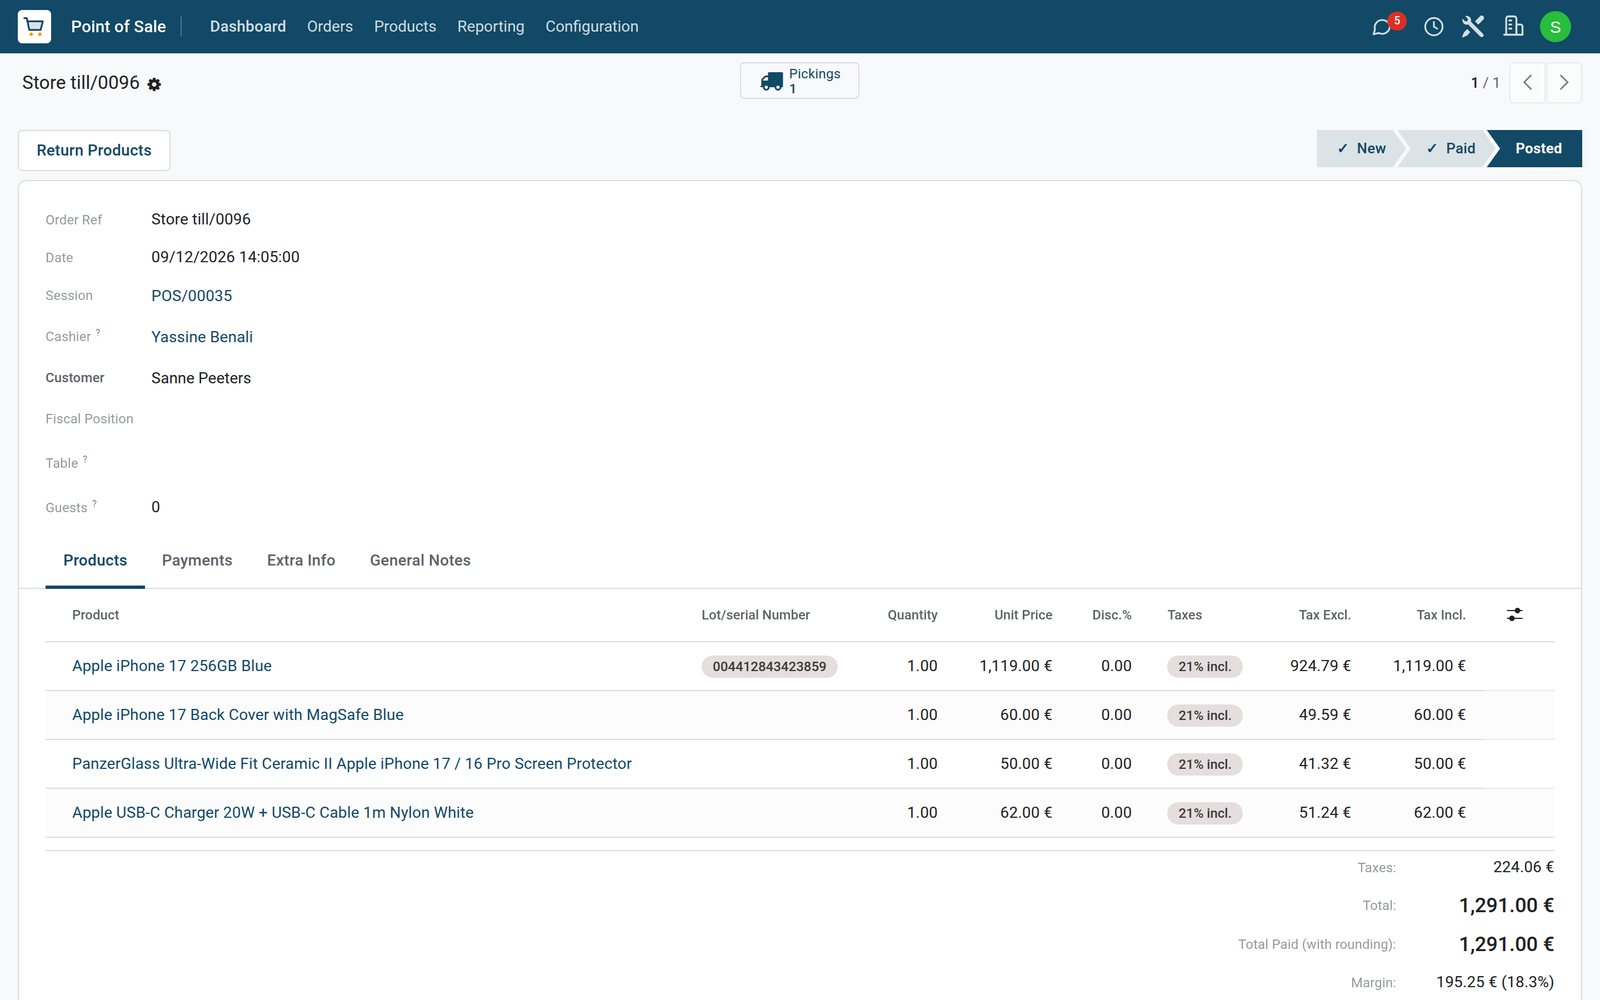Open PanzerGlass Screen Protector product link

(x=352, y=764)
